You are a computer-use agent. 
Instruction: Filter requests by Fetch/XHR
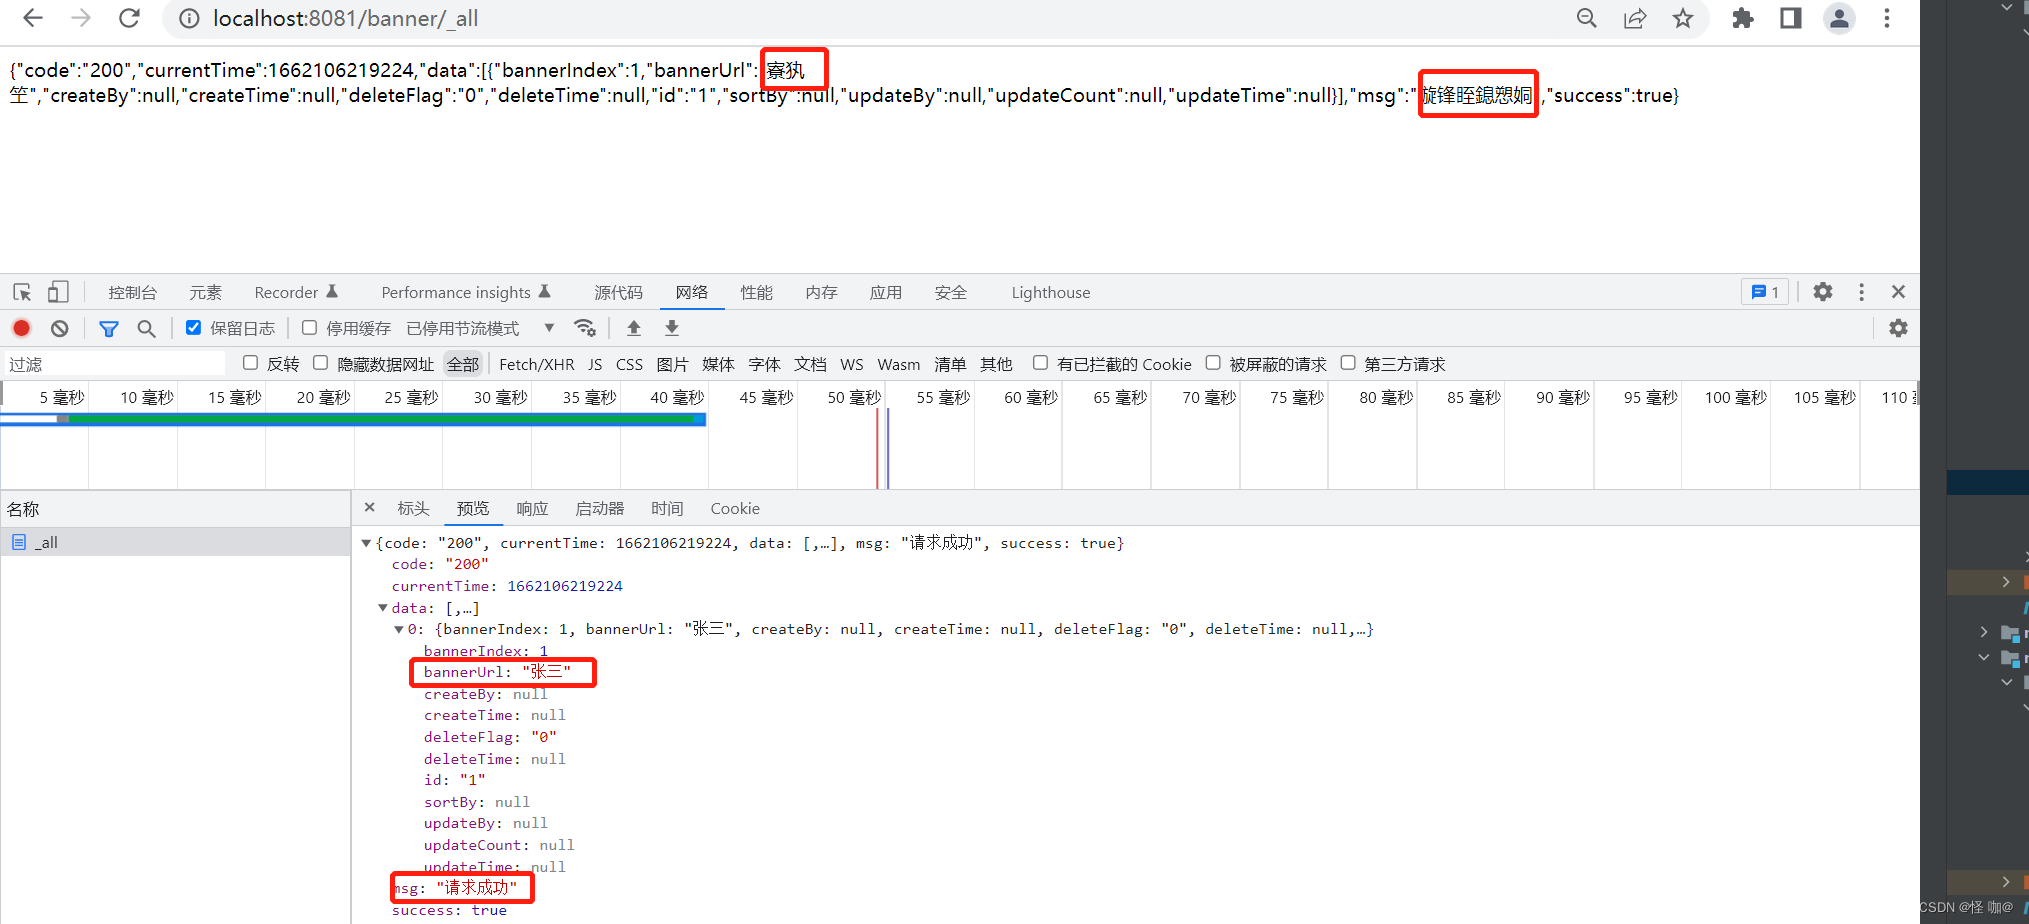(x=537, y=364)
